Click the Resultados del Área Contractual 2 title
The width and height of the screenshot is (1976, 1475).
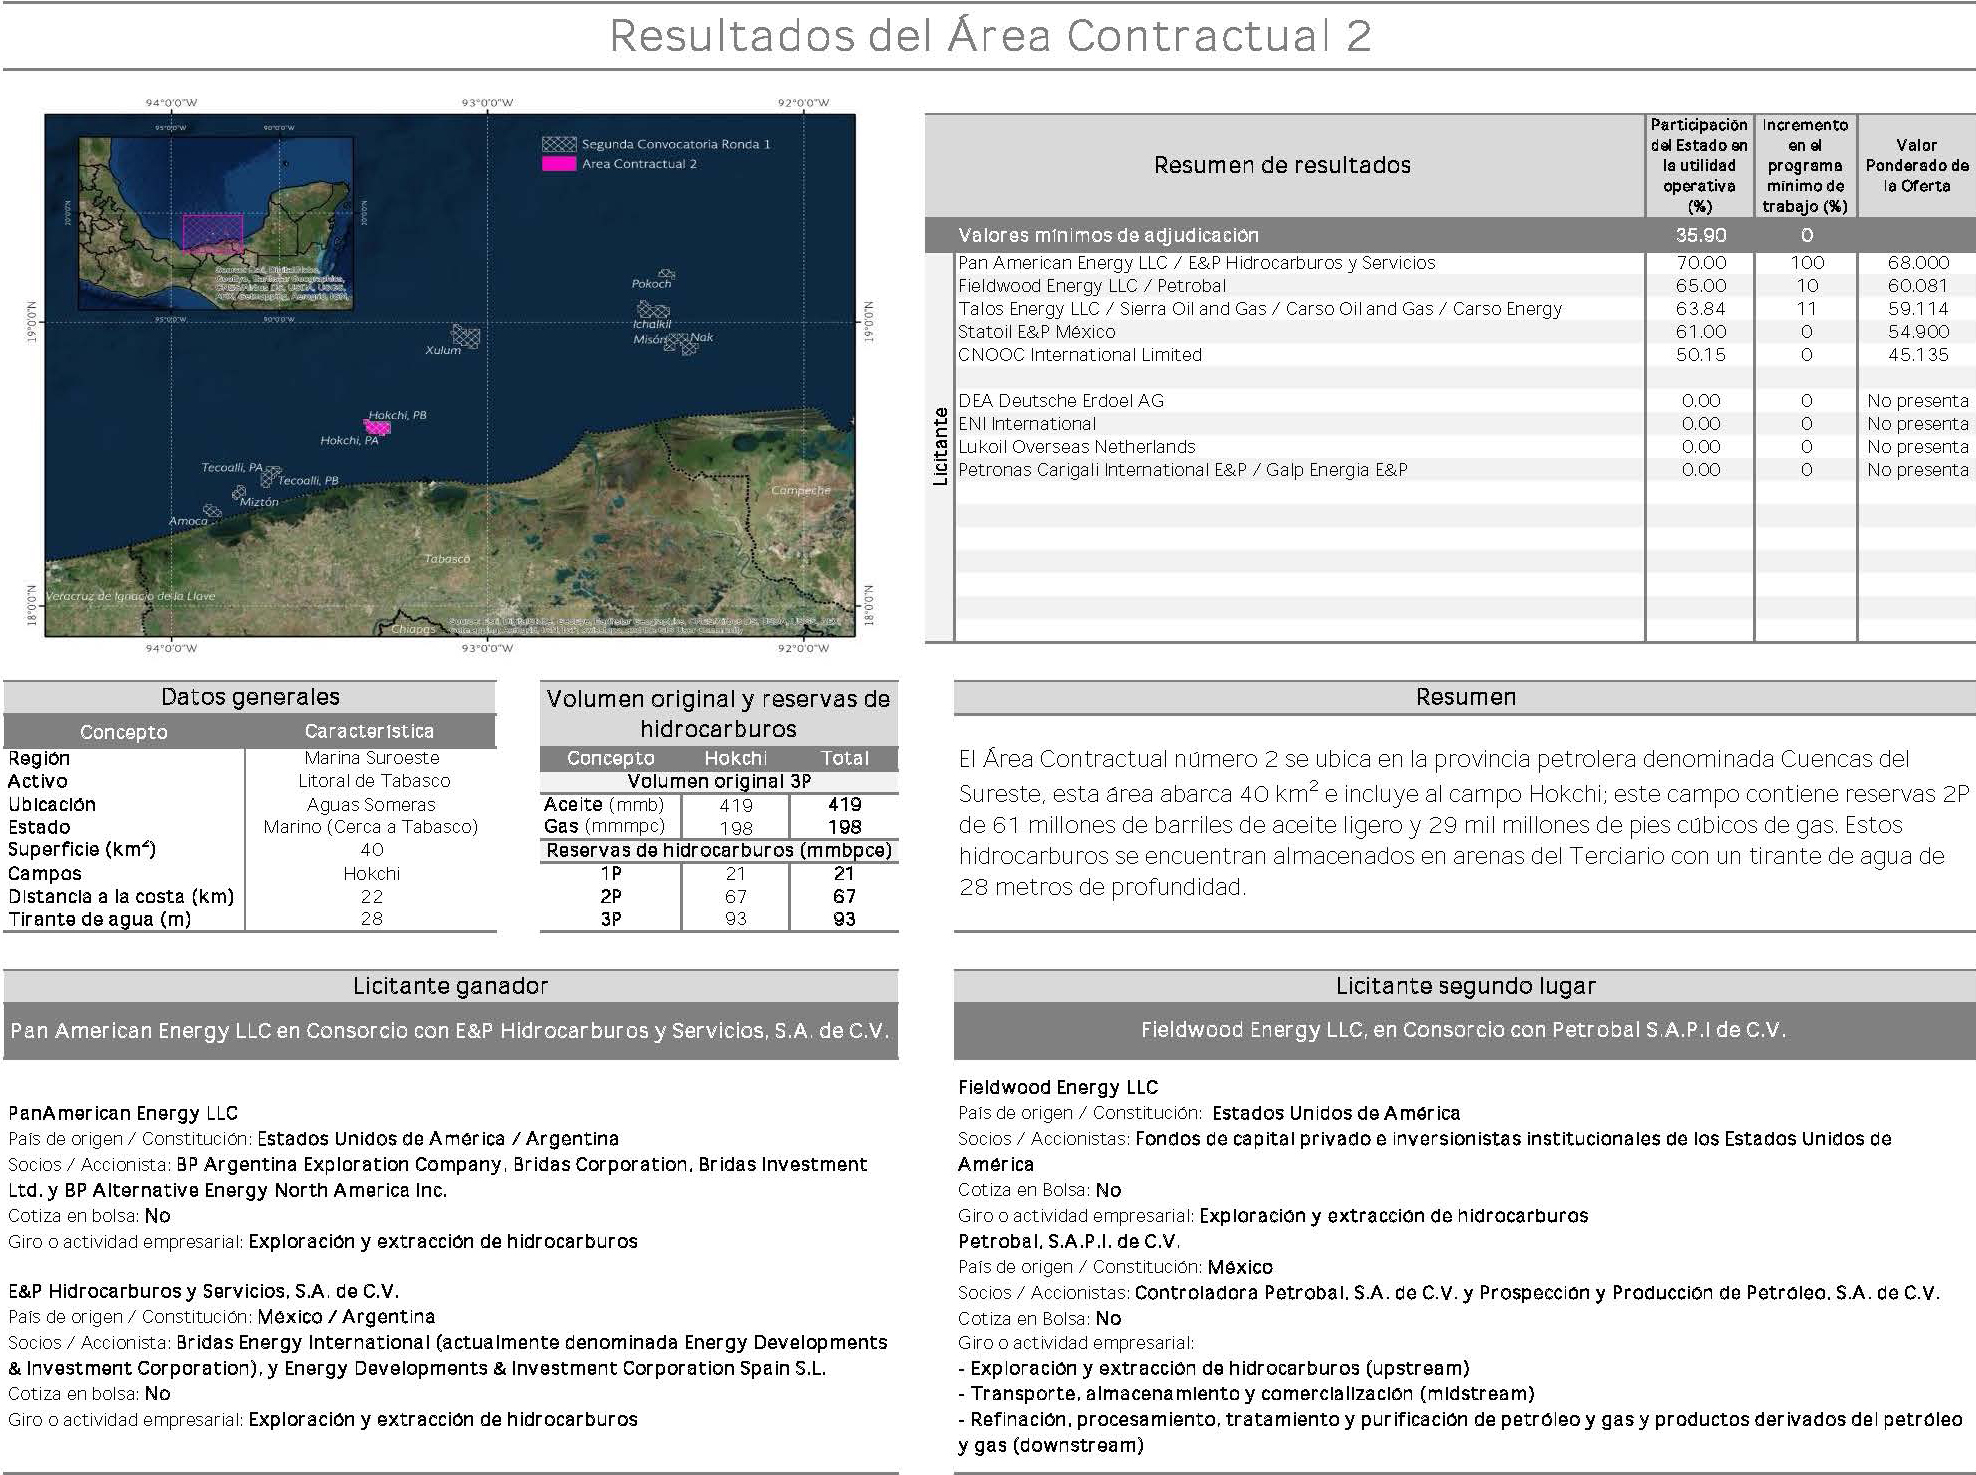pyautogui.click(x=989, y=36)
